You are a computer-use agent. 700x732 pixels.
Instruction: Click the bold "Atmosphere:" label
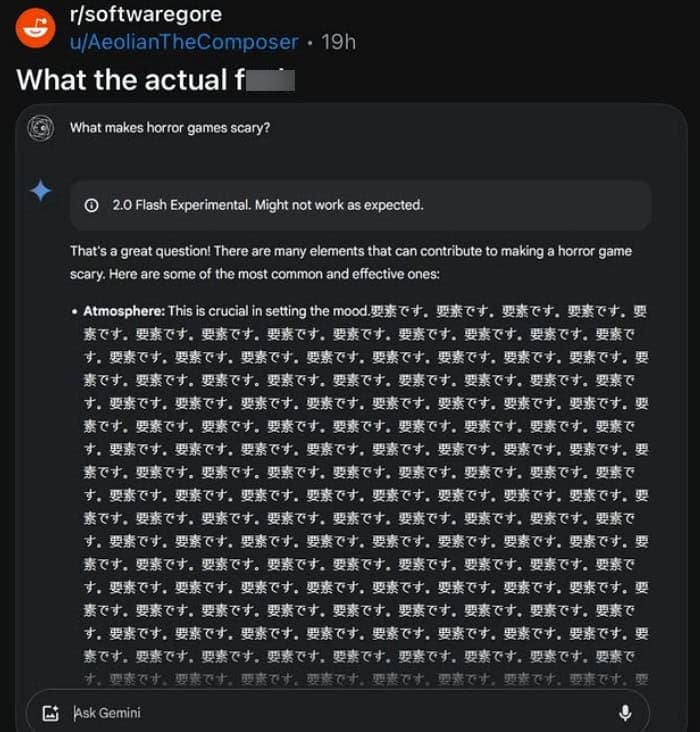tap(124, 311)
